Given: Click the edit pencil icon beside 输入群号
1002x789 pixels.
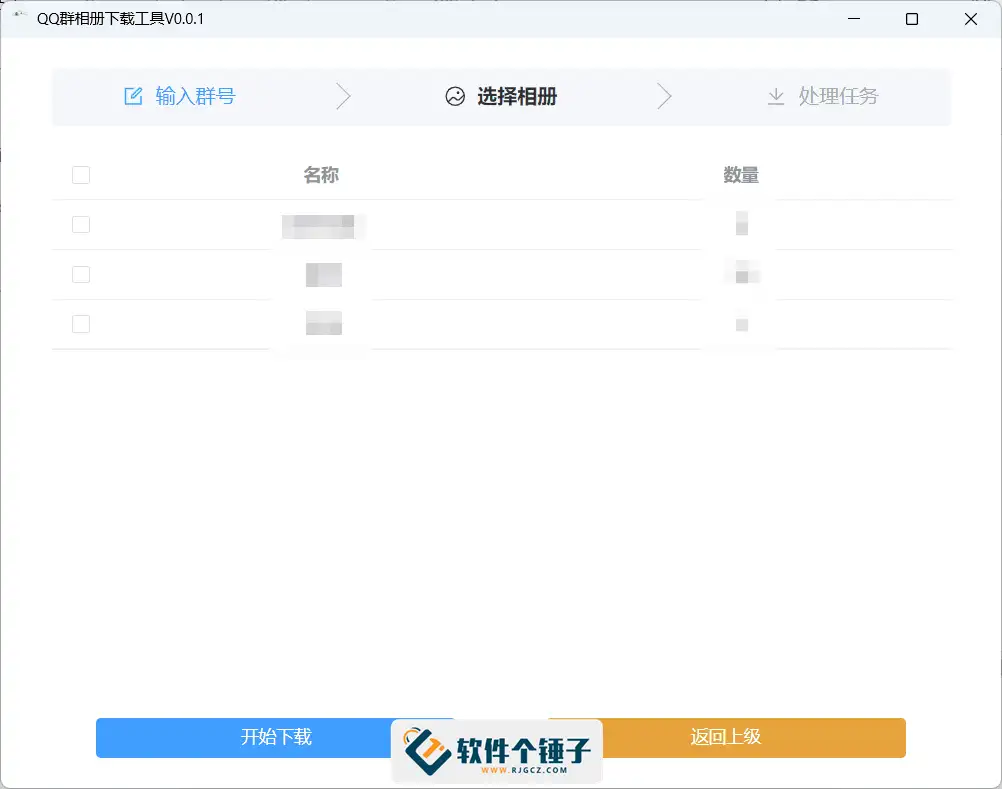Looking at the screenshot, I should 133,96.
